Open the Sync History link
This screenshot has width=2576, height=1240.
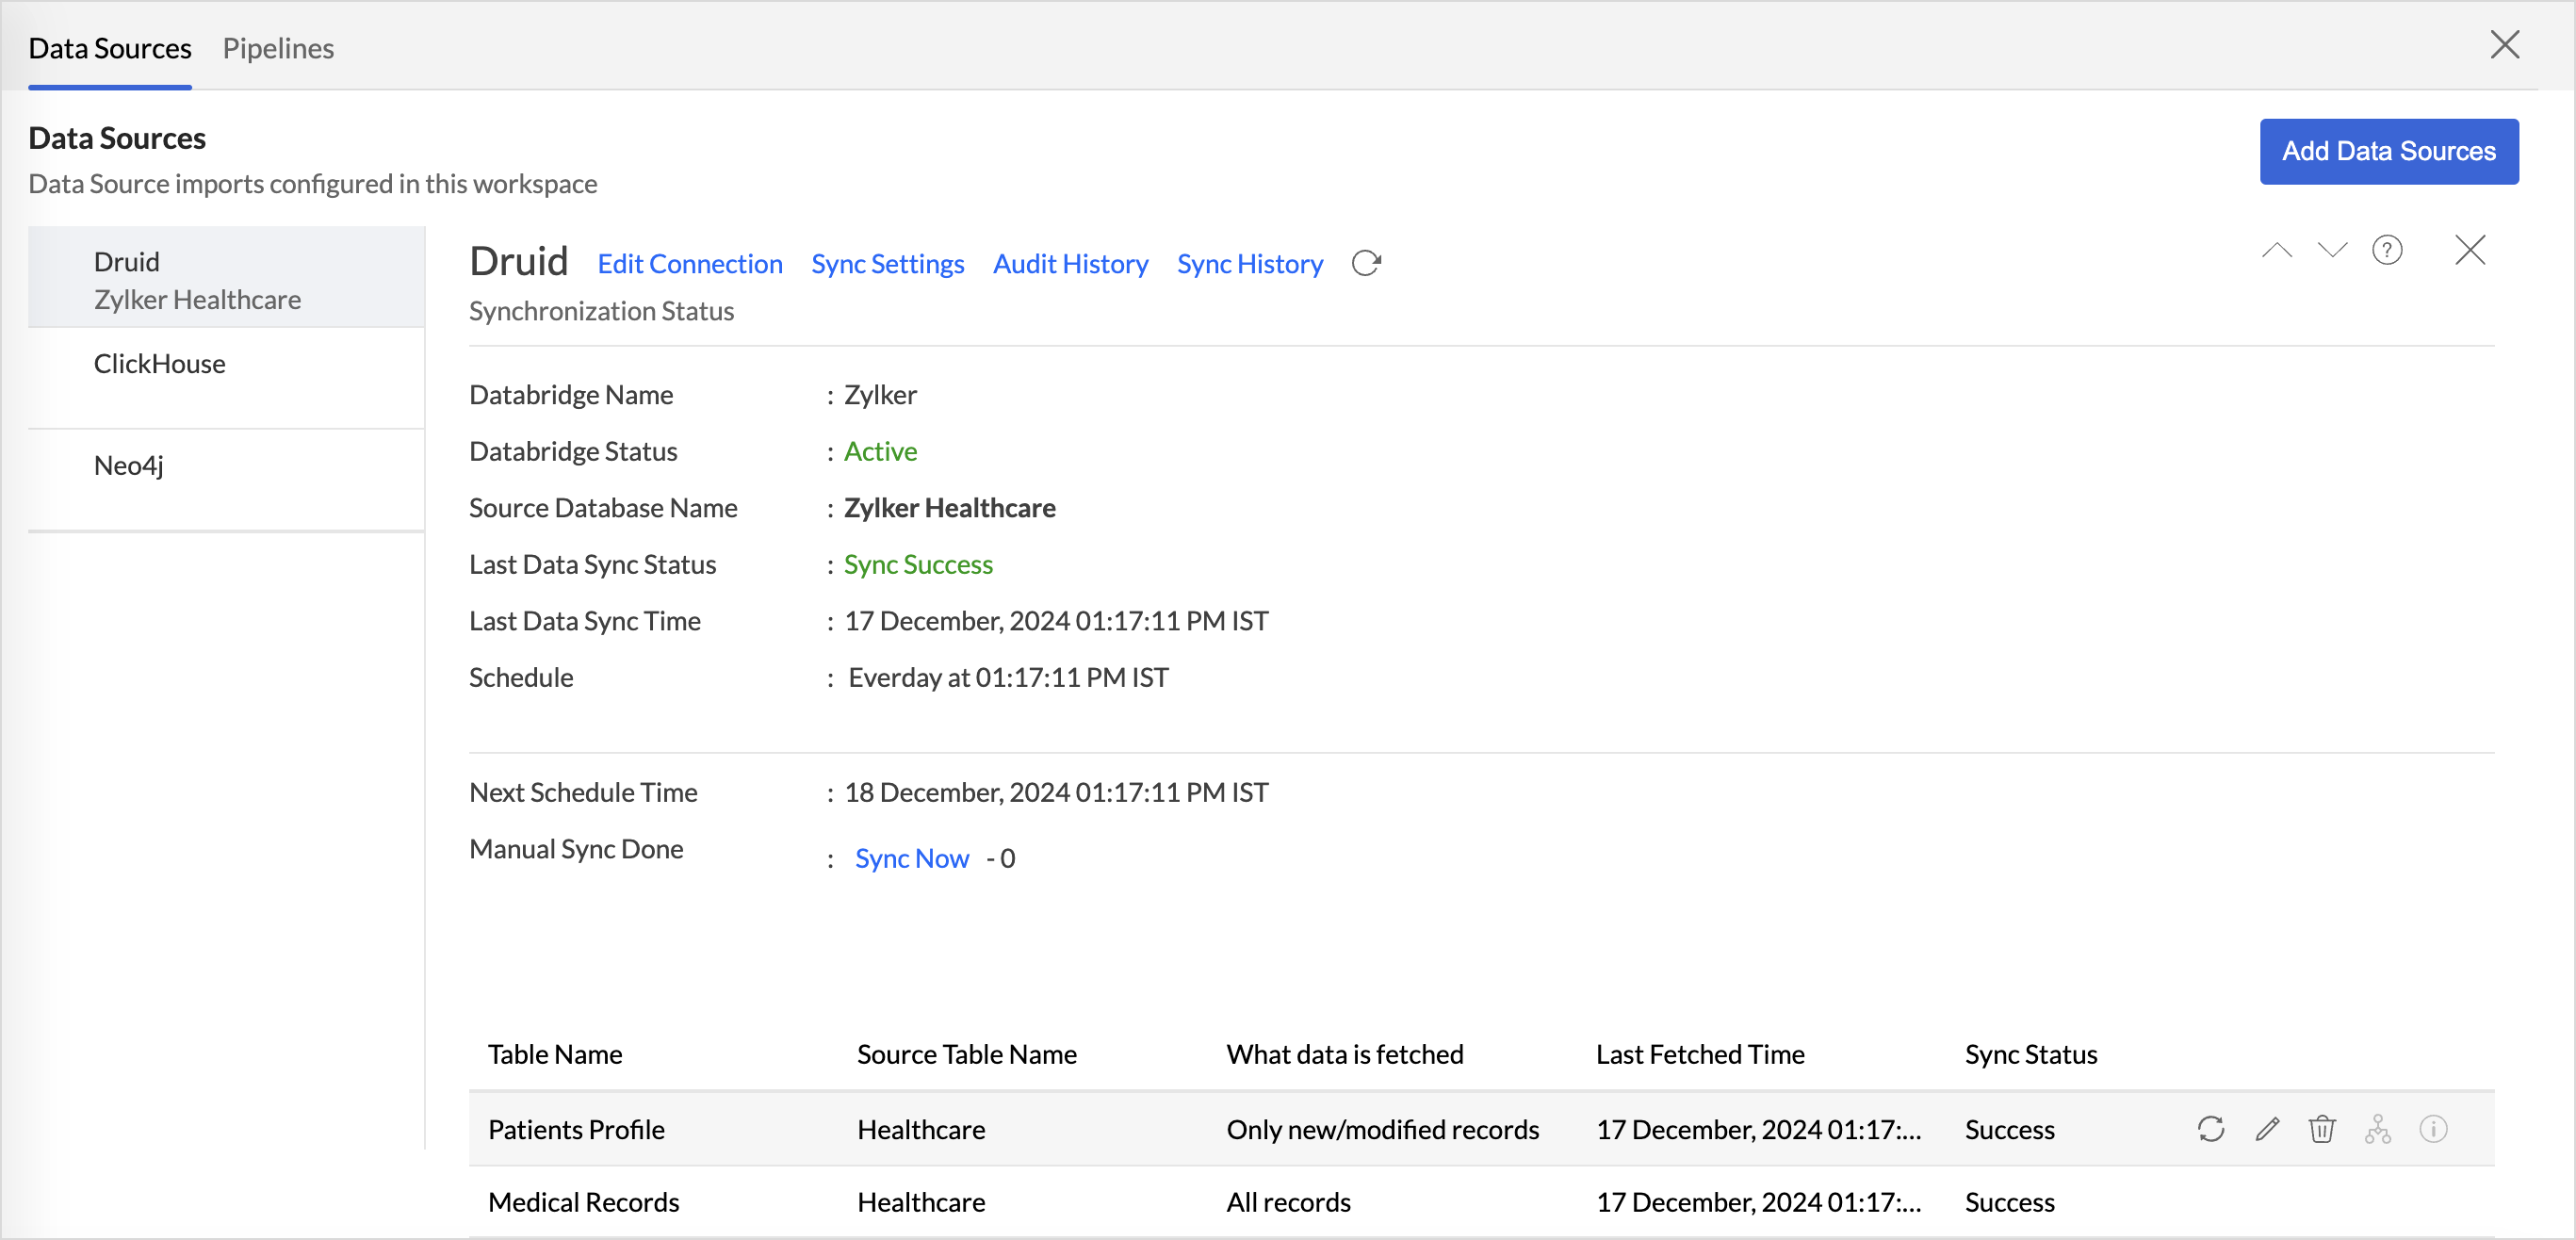point(1249,264)
